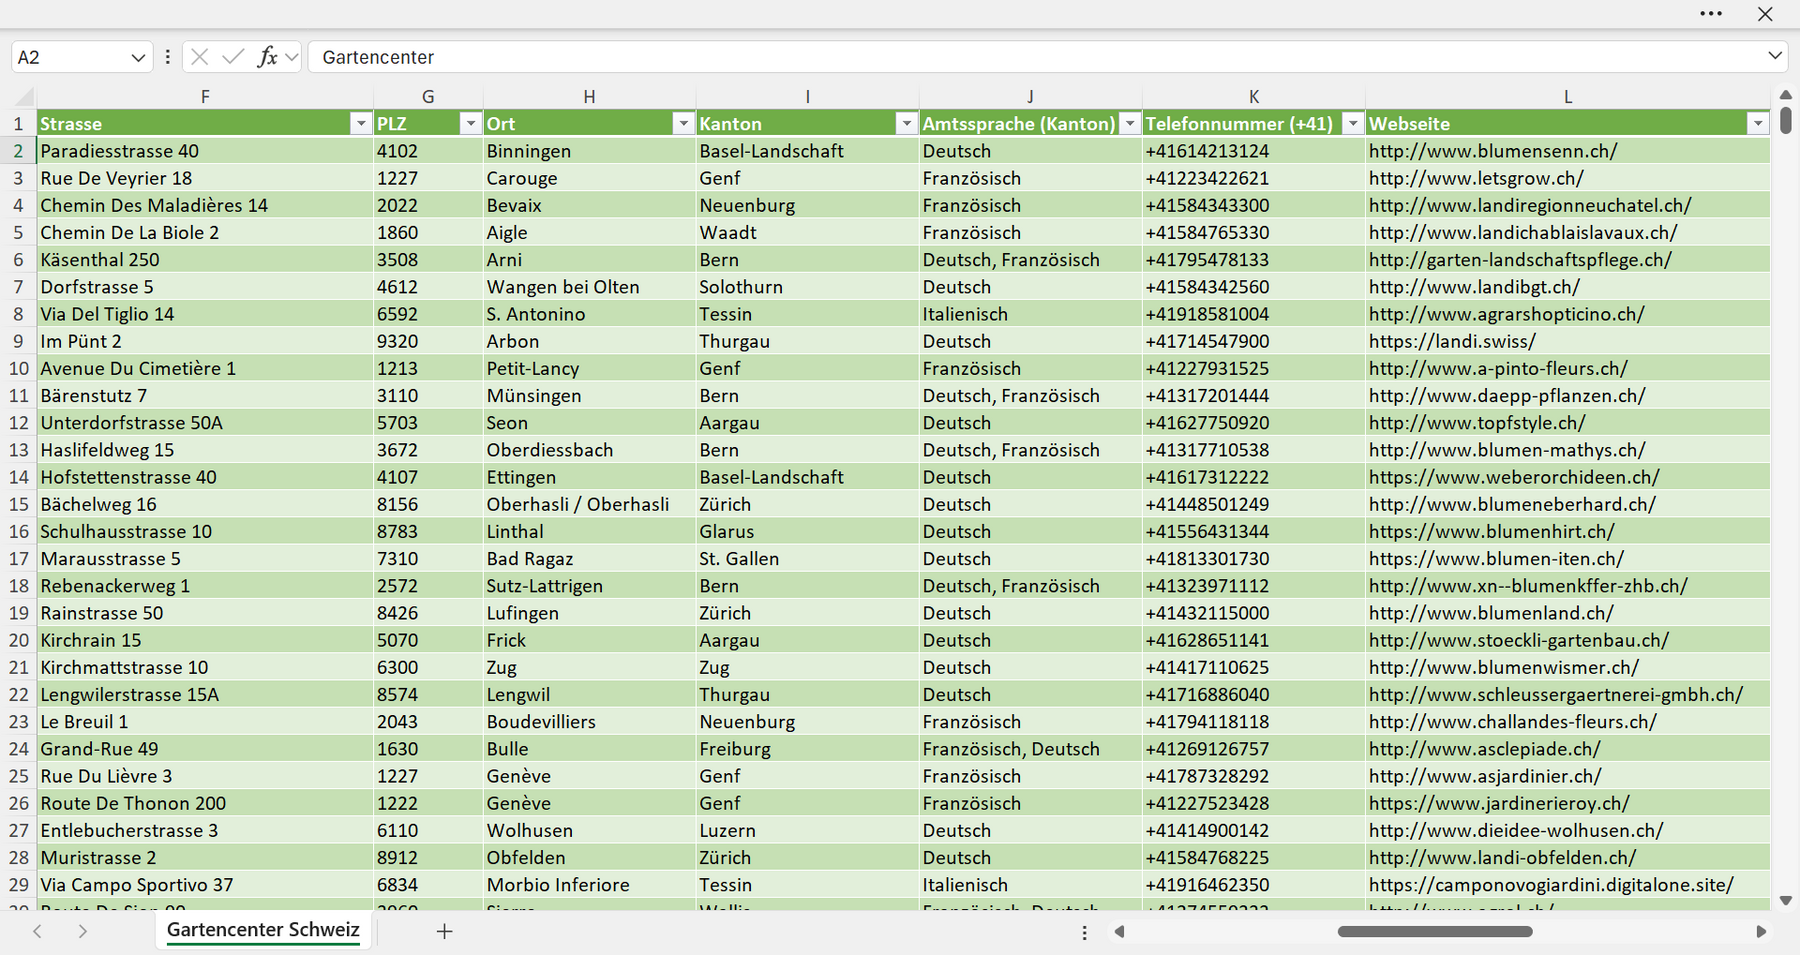Click sheet tab bar options dots
The image size is (1800, 955).
point(1085,932)
